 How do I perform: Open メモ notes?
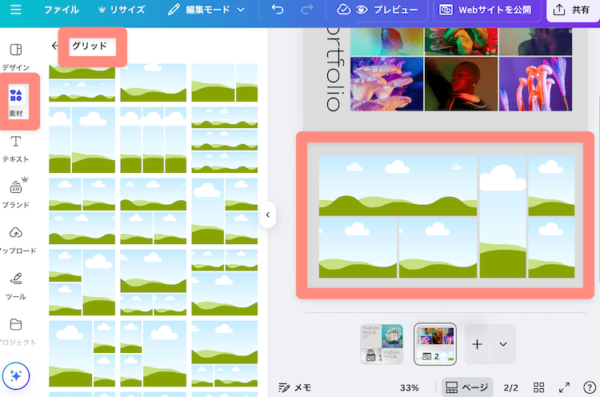tap(295, 387)
